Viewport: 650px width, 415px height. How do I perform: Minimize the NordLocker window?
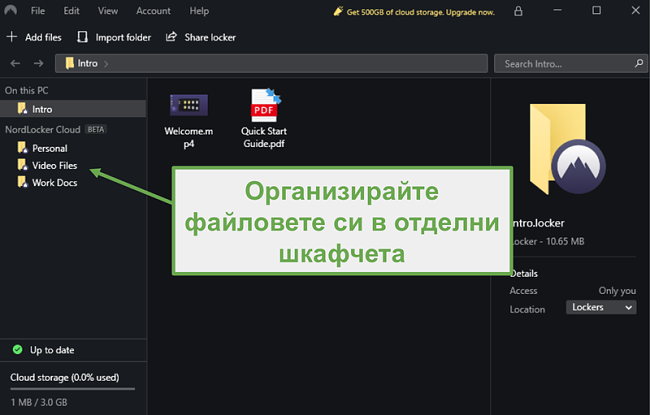click(x=558, y=10)
